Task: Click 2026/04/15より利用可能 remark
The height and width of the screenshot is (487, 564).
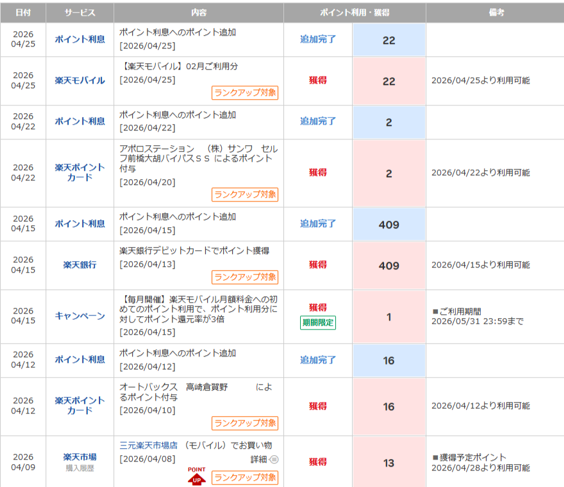Action: click(481, 265)
